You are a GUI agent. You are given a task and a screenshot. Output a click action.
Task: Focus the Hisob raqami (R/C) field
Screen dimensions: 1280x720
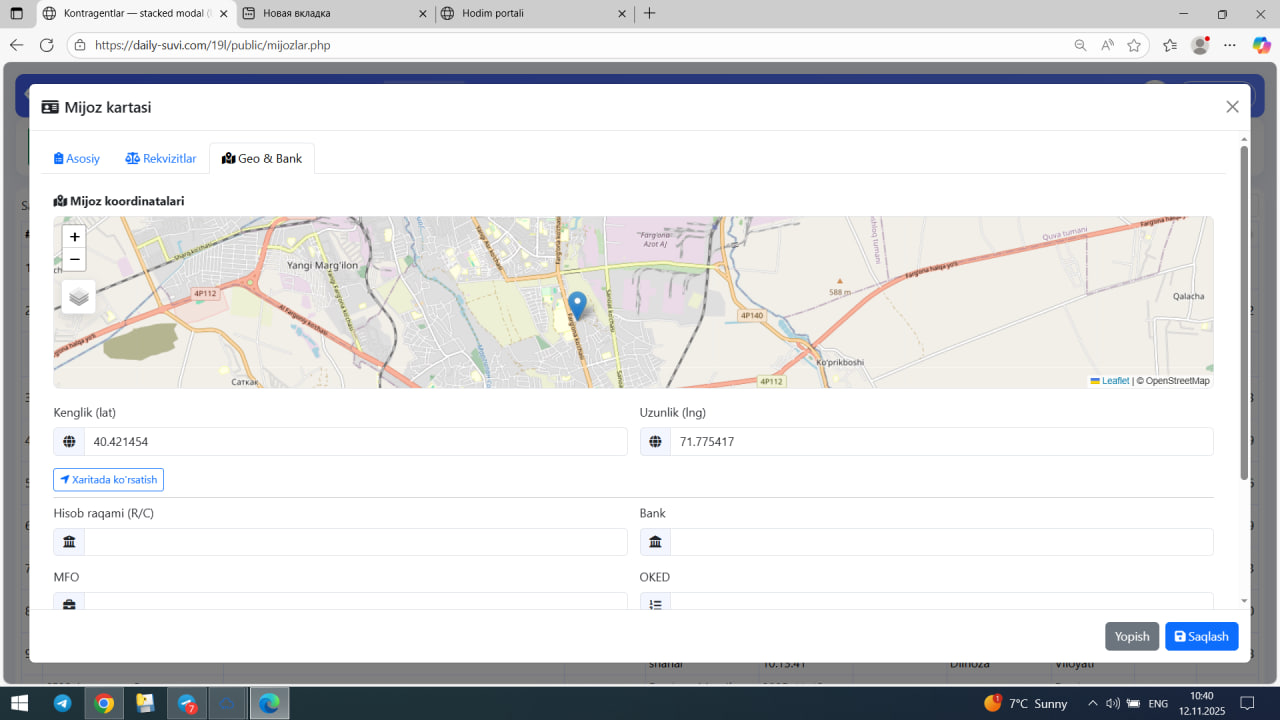tap(355, 542)
